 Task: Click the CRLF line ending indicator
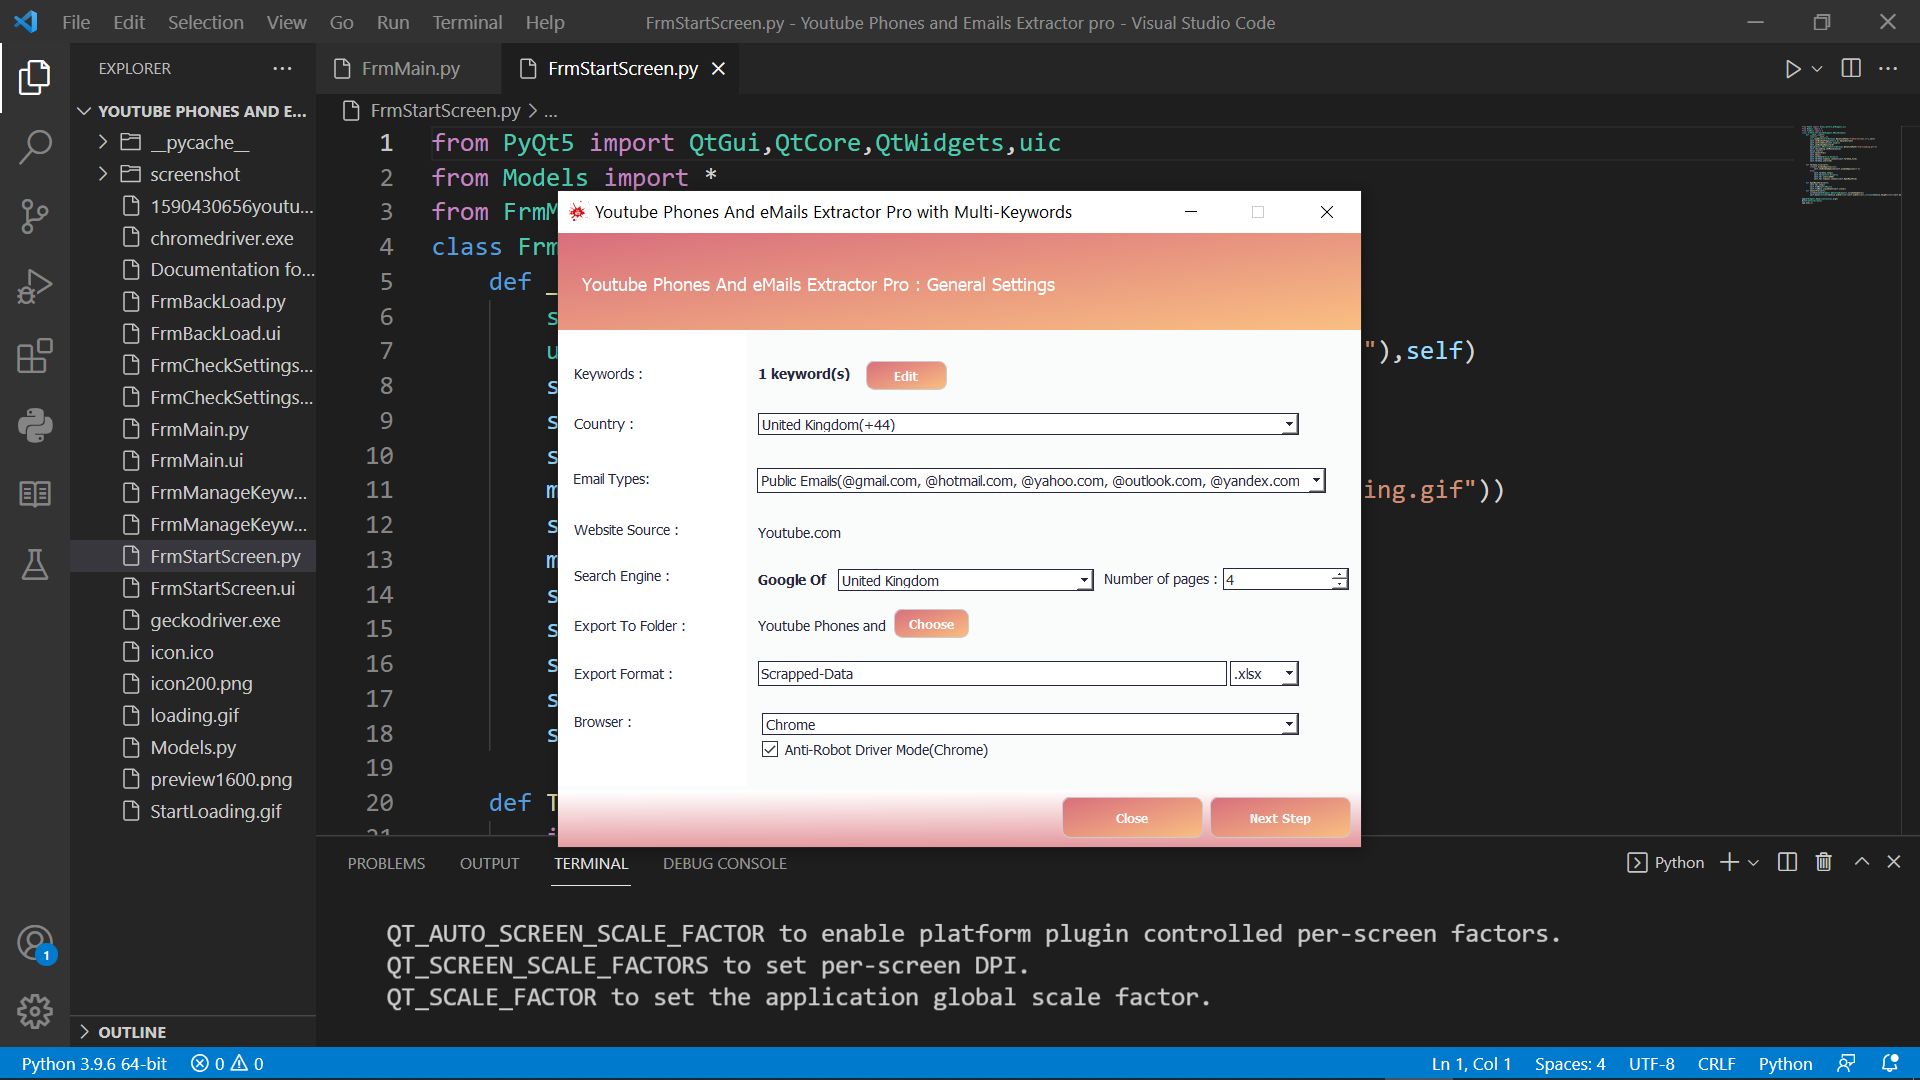click(x=1716, y=1064)
